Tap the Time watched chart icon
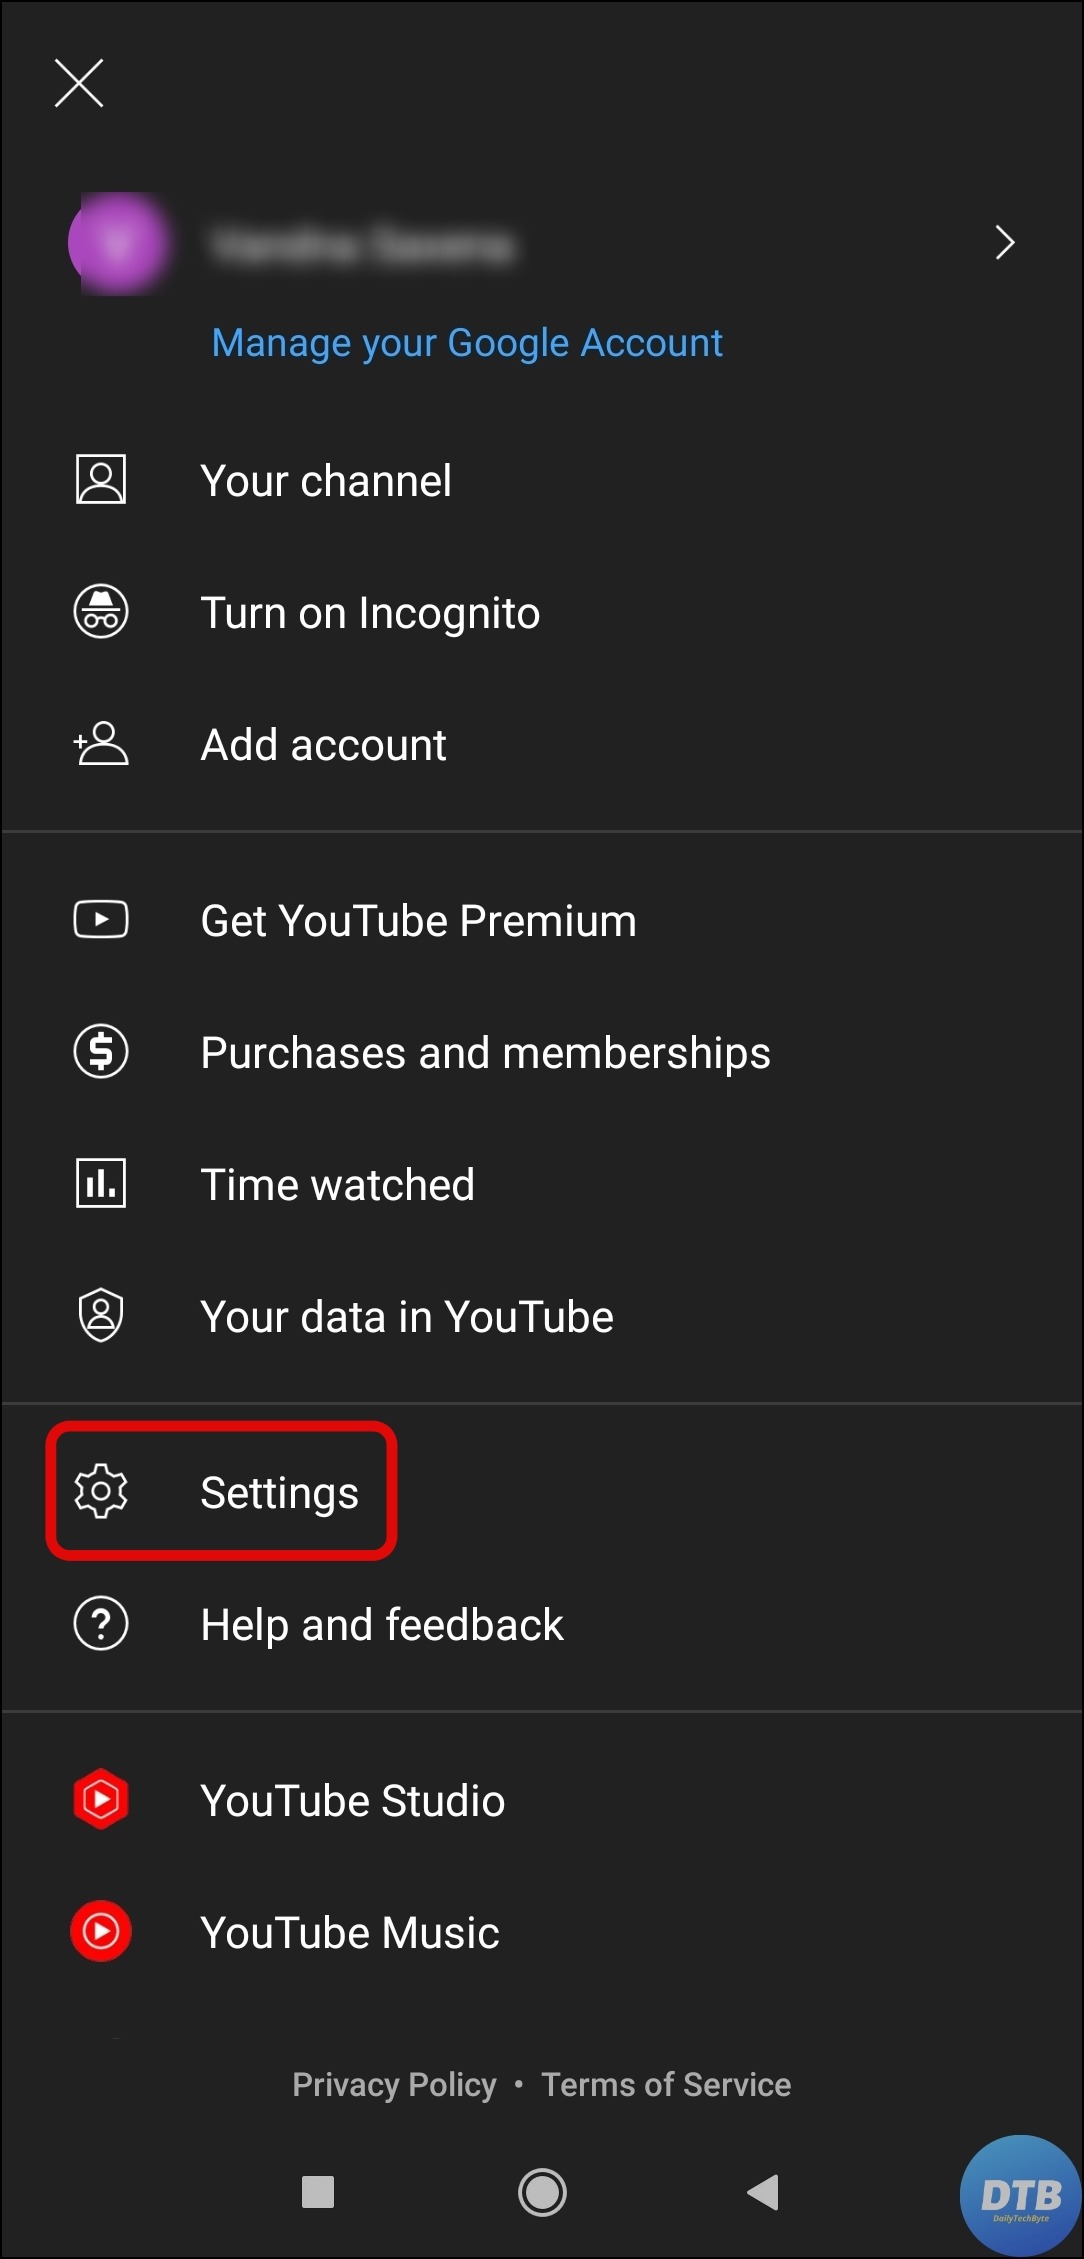1084x2259 pixels. click(101, 1184)
